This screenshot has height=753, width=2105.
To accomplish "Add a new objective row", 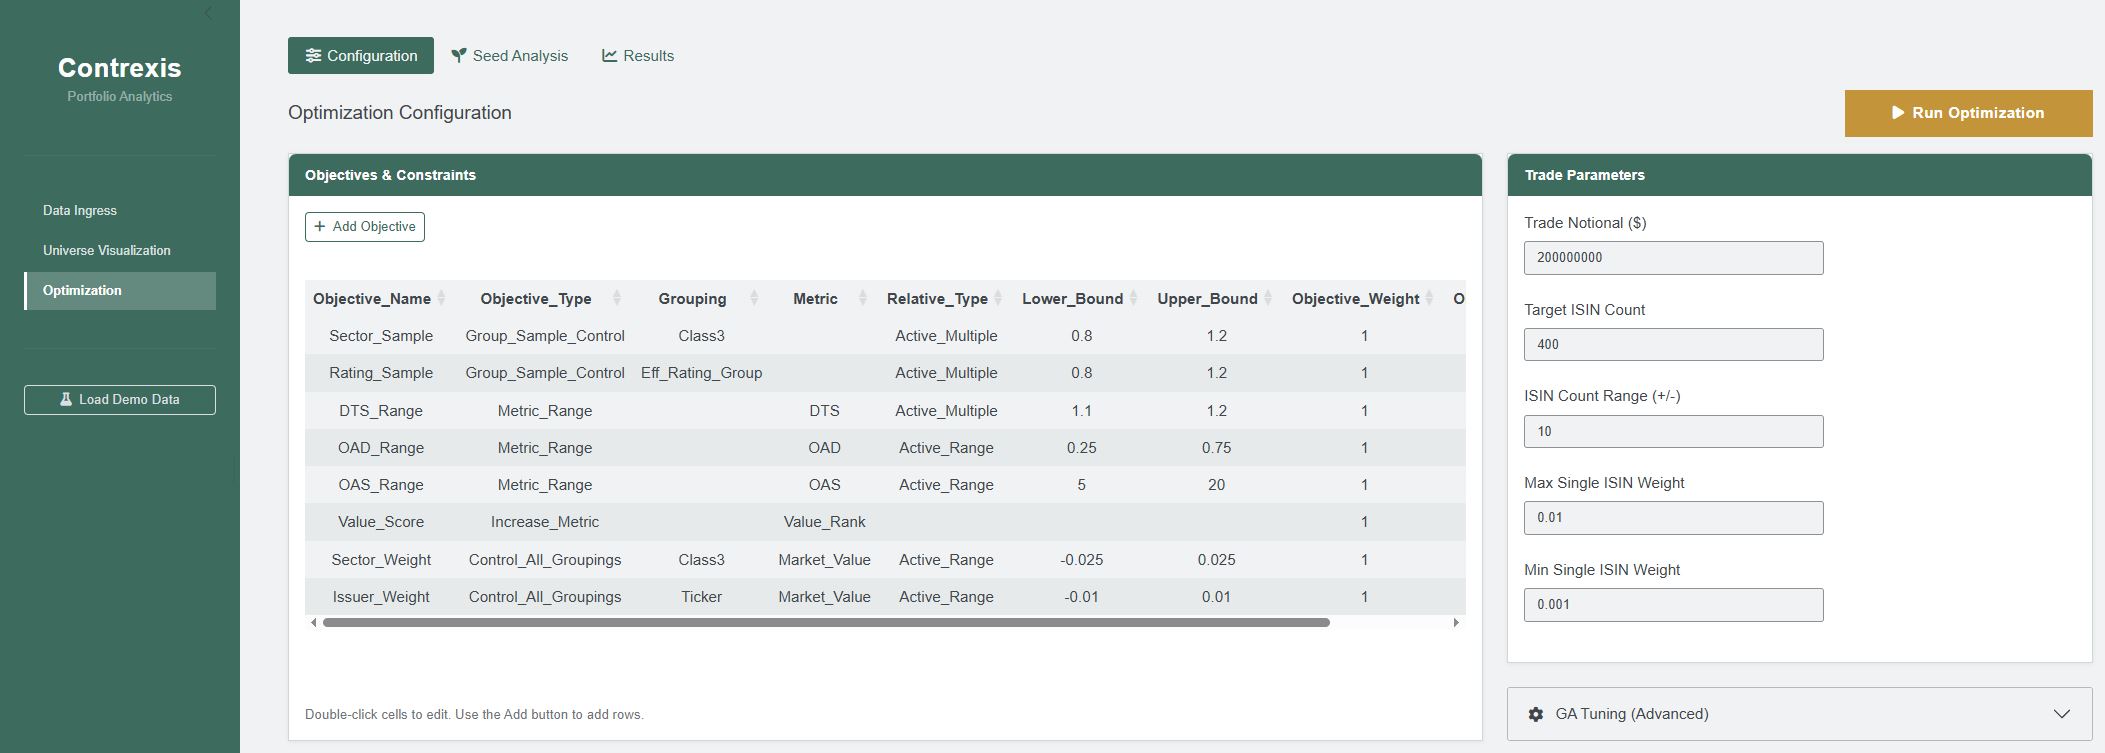I will pyautogui.click(x=365, y=227).
